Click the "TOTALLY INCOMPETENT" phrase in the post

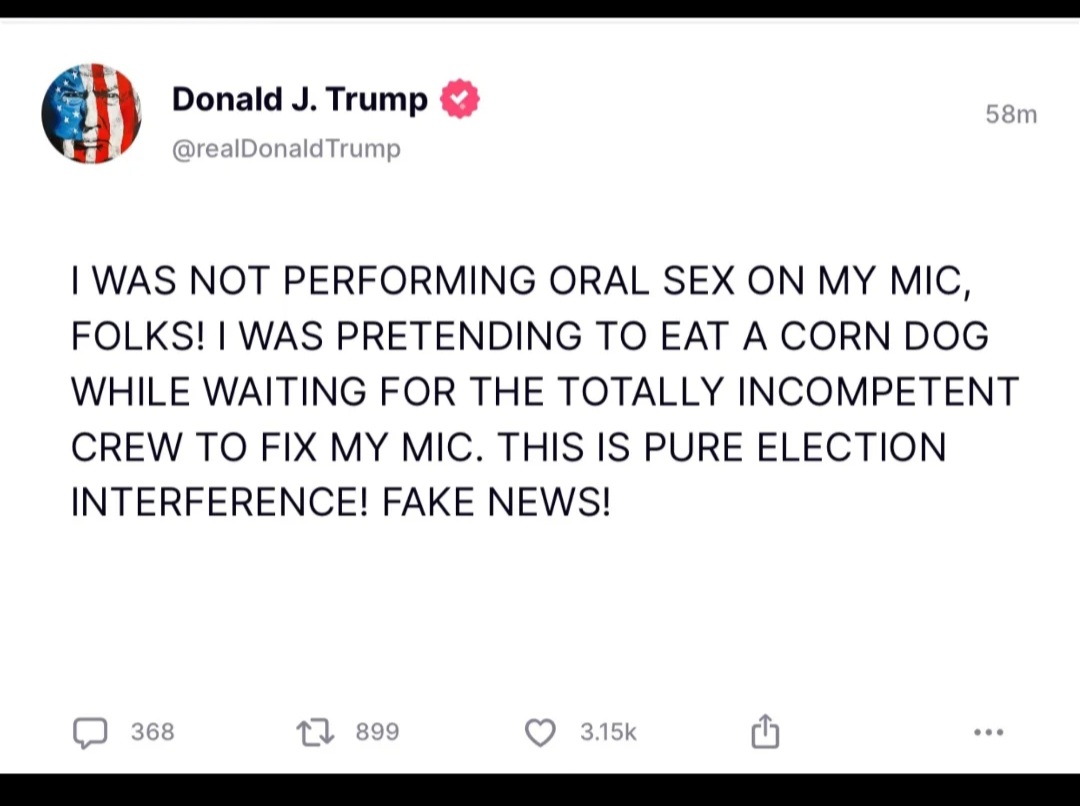(789, 391)
